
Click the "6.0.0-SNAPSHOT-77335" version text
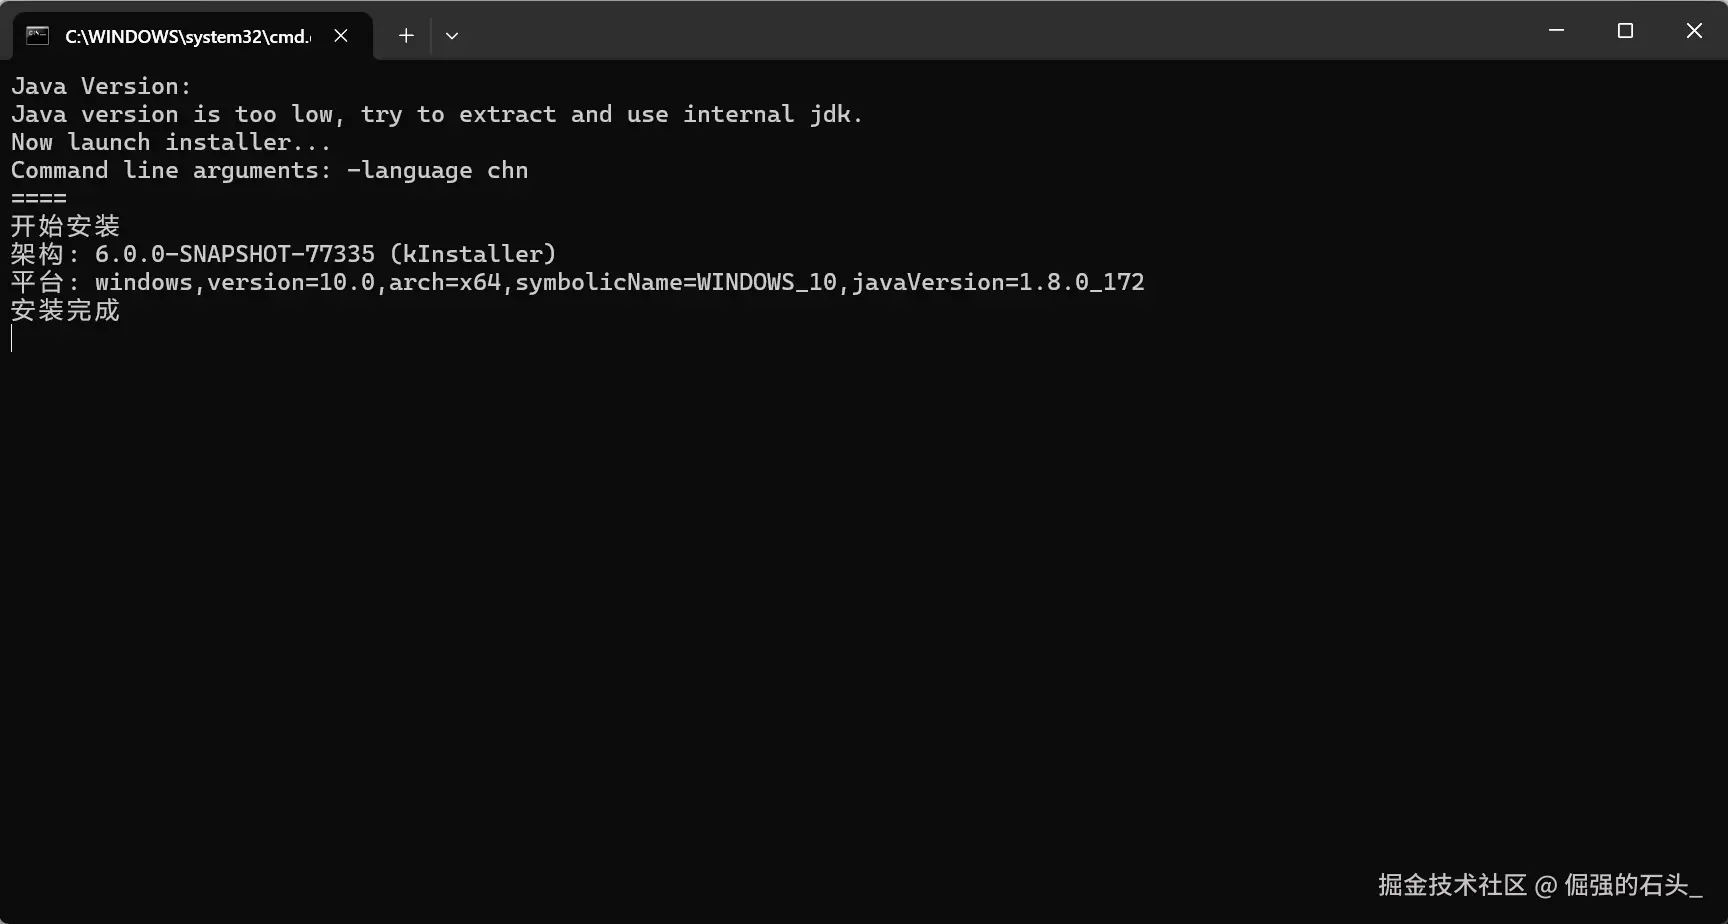pos(235,254)
